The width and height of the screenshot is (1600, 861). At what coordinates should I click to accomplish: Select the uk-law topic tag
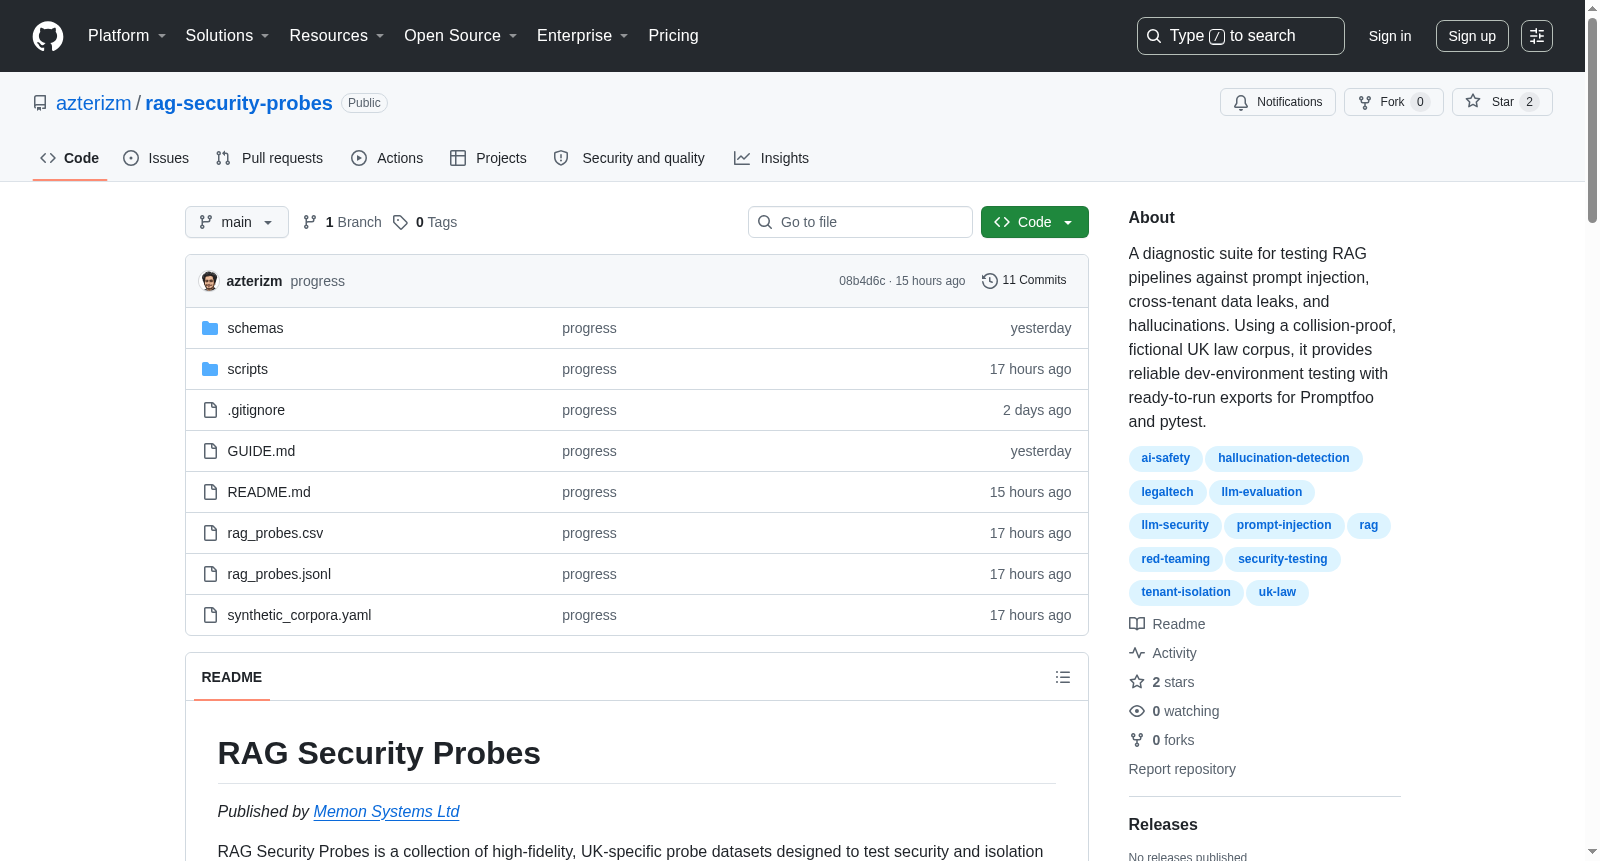point(1277,592)
